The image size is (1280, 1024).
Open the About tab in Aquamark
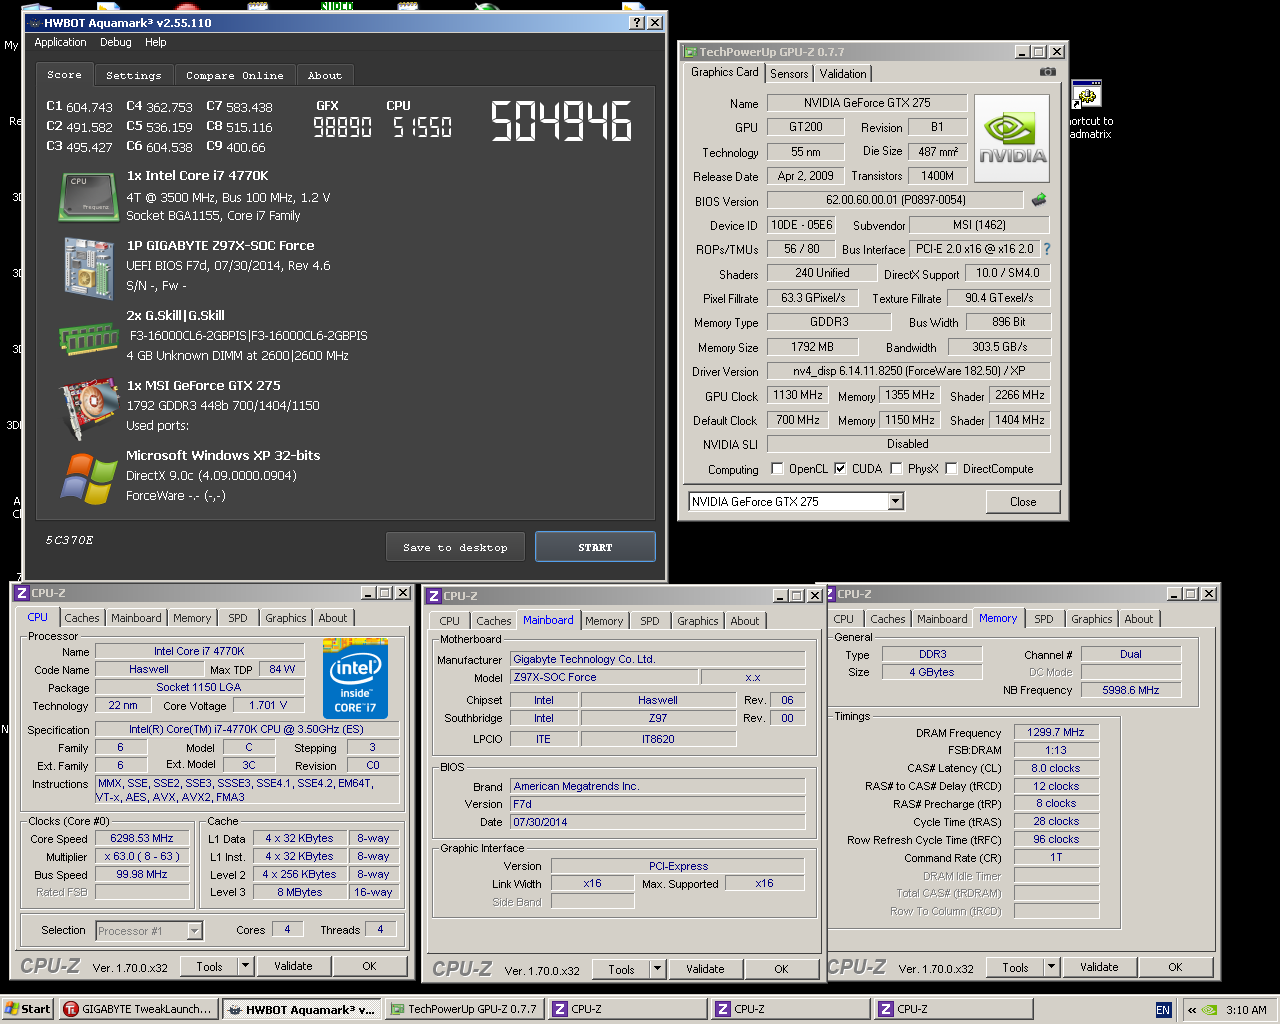click(x=324, y=76)
